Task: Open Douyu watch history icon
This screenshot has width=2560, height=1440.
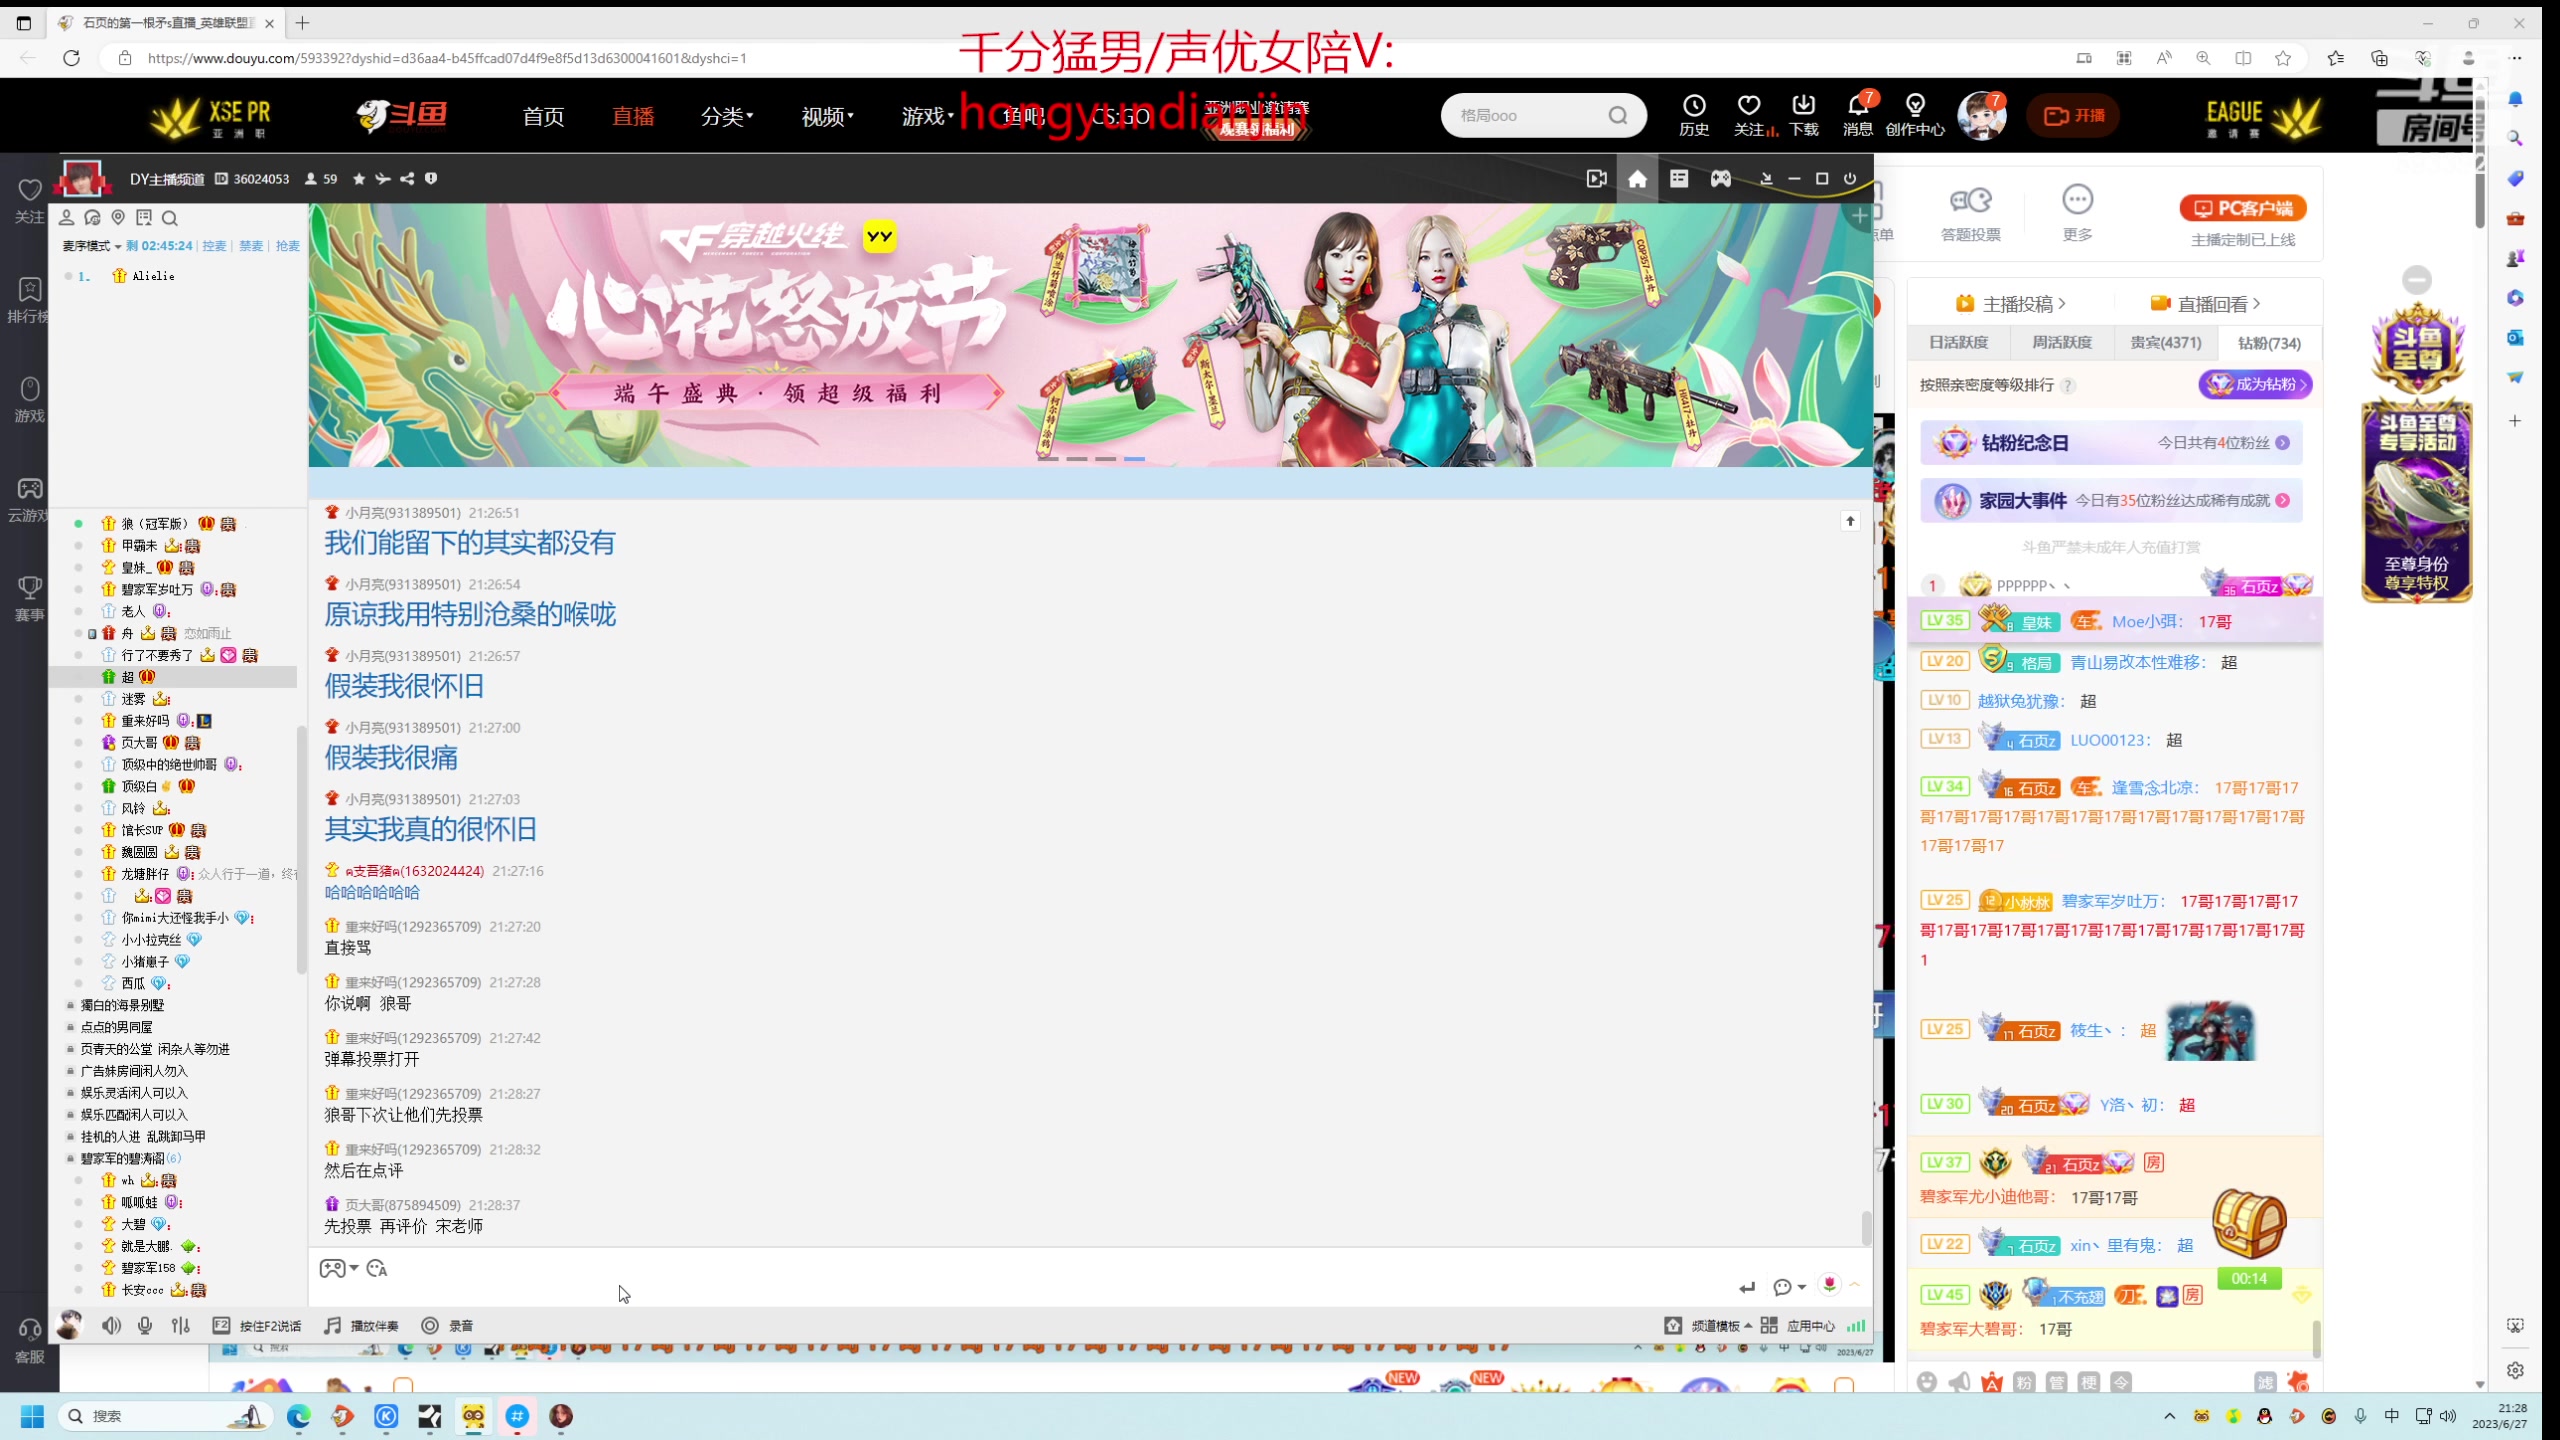Action: pos(1694,115)
